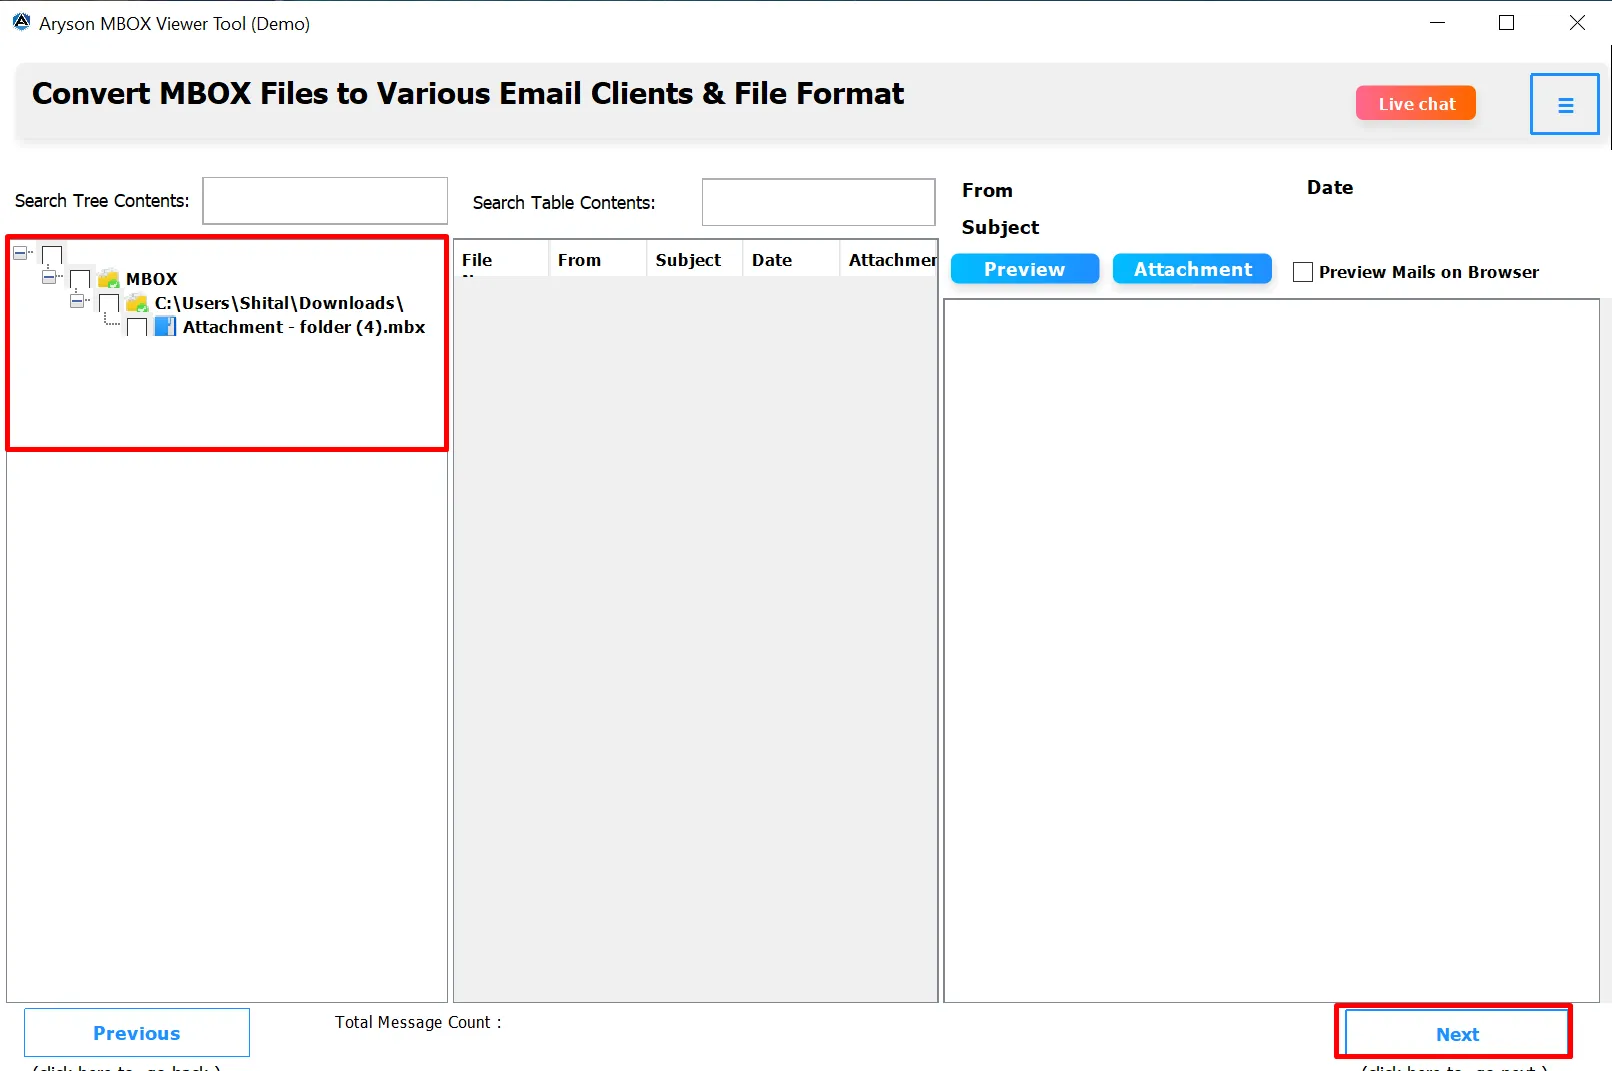Start a Live chat session

tap(1415, 104)
